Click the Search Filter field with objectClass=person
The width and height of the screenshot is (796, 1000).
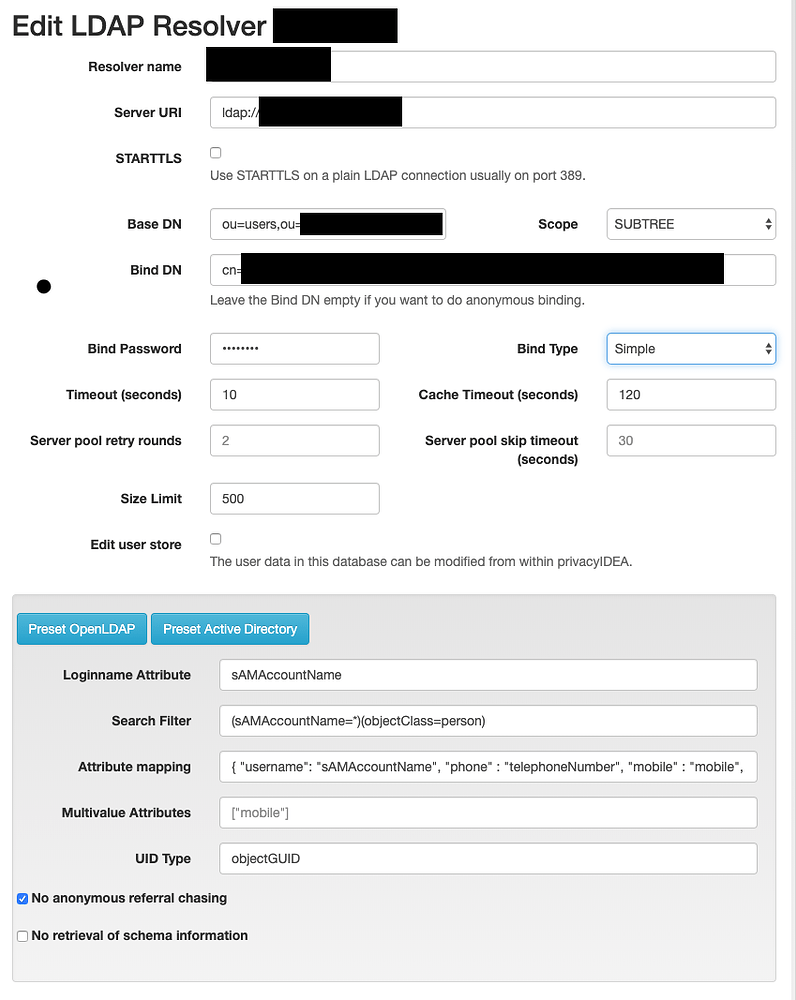488,720
